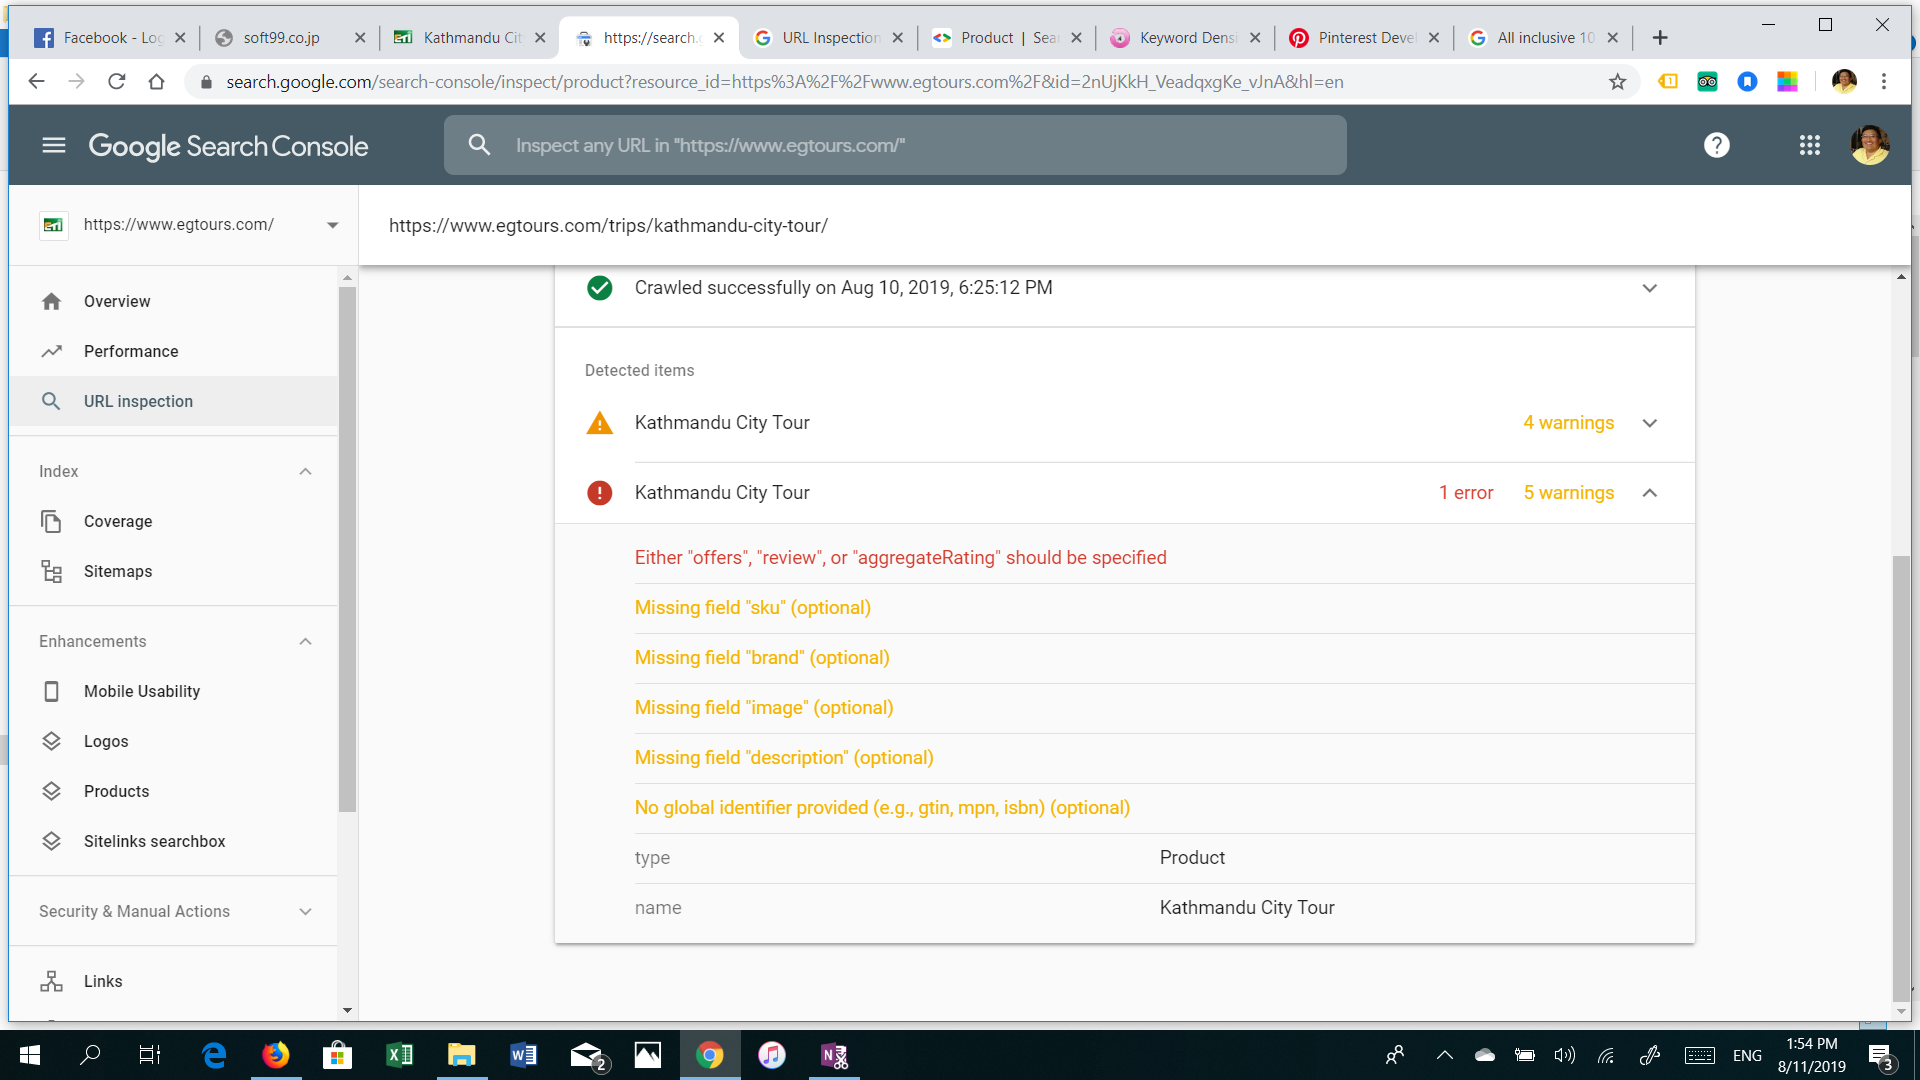The image size is (1920, 1080).
Task: Collapse the Index section
Action: pos(306,472)
